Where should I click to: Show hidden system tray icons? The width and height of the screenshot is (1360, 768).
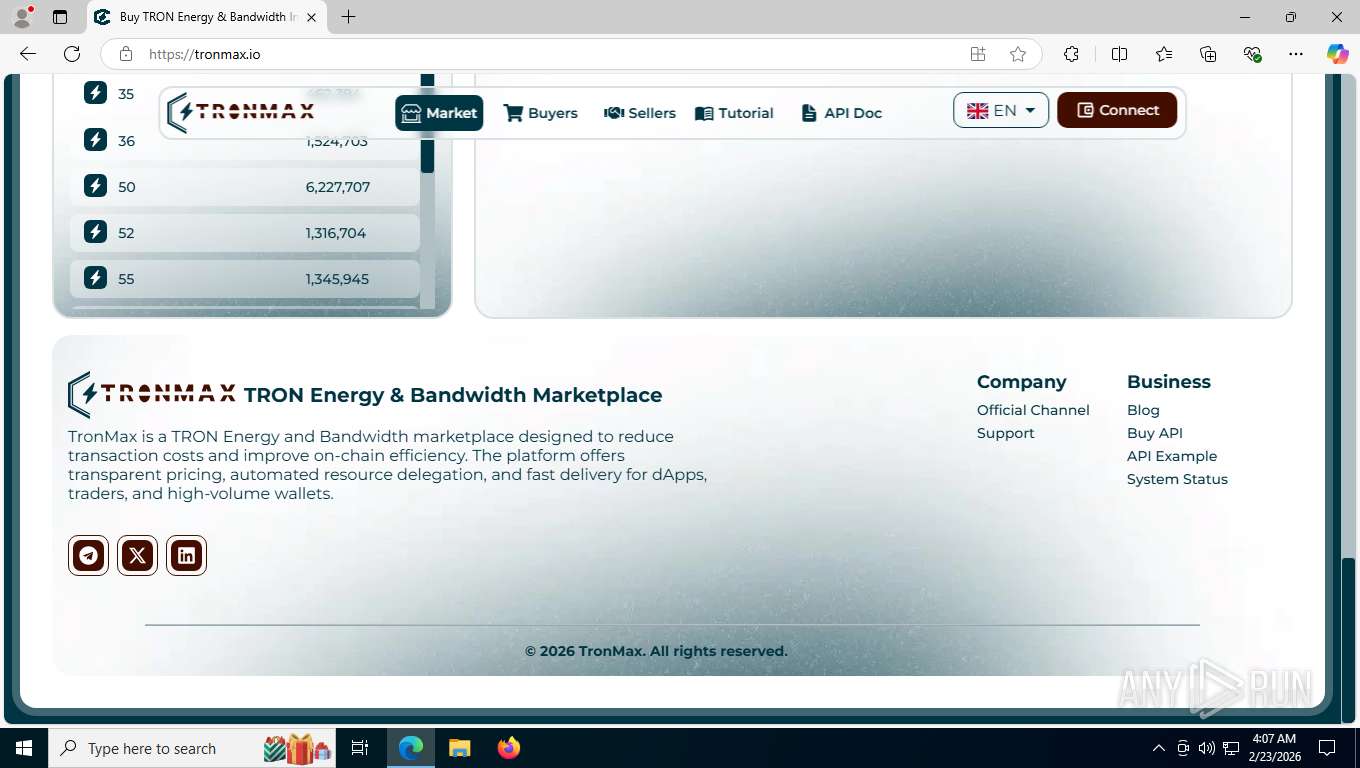pyautogui.click(x=1159, y=748)
